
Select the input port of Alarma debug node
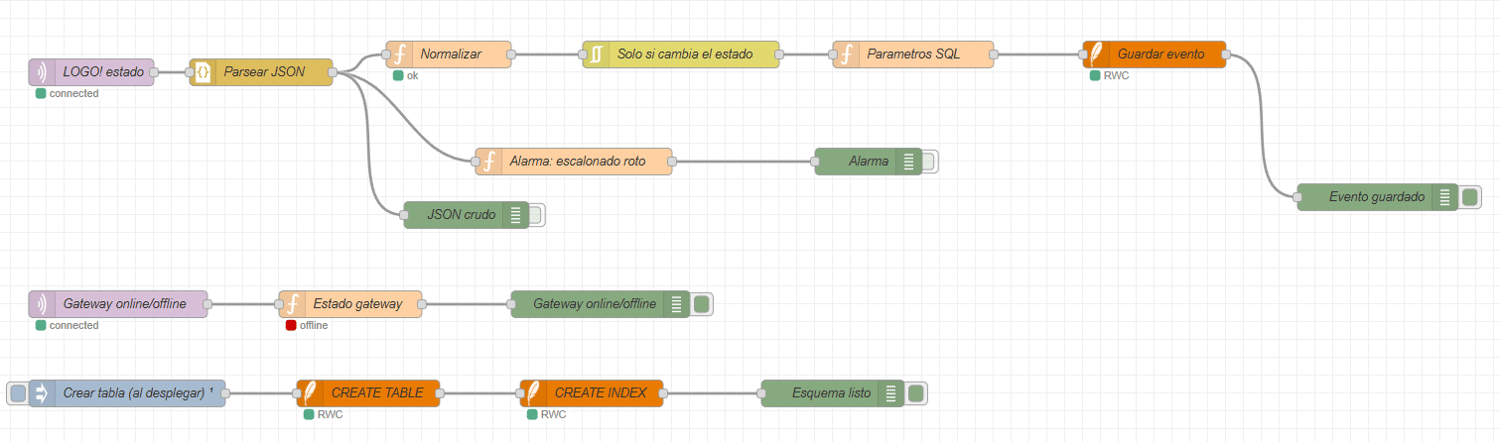pyautogui.click(x=815, y=161)
